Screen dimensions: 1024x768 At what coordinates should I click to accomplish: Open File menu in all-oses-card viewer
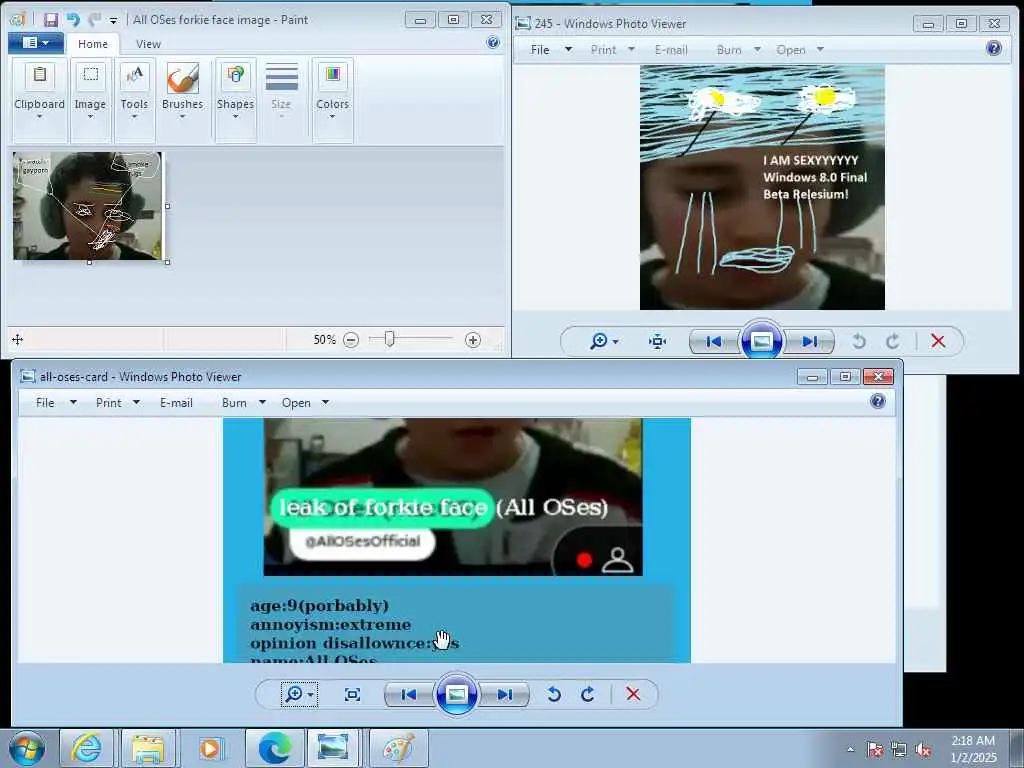56,403
